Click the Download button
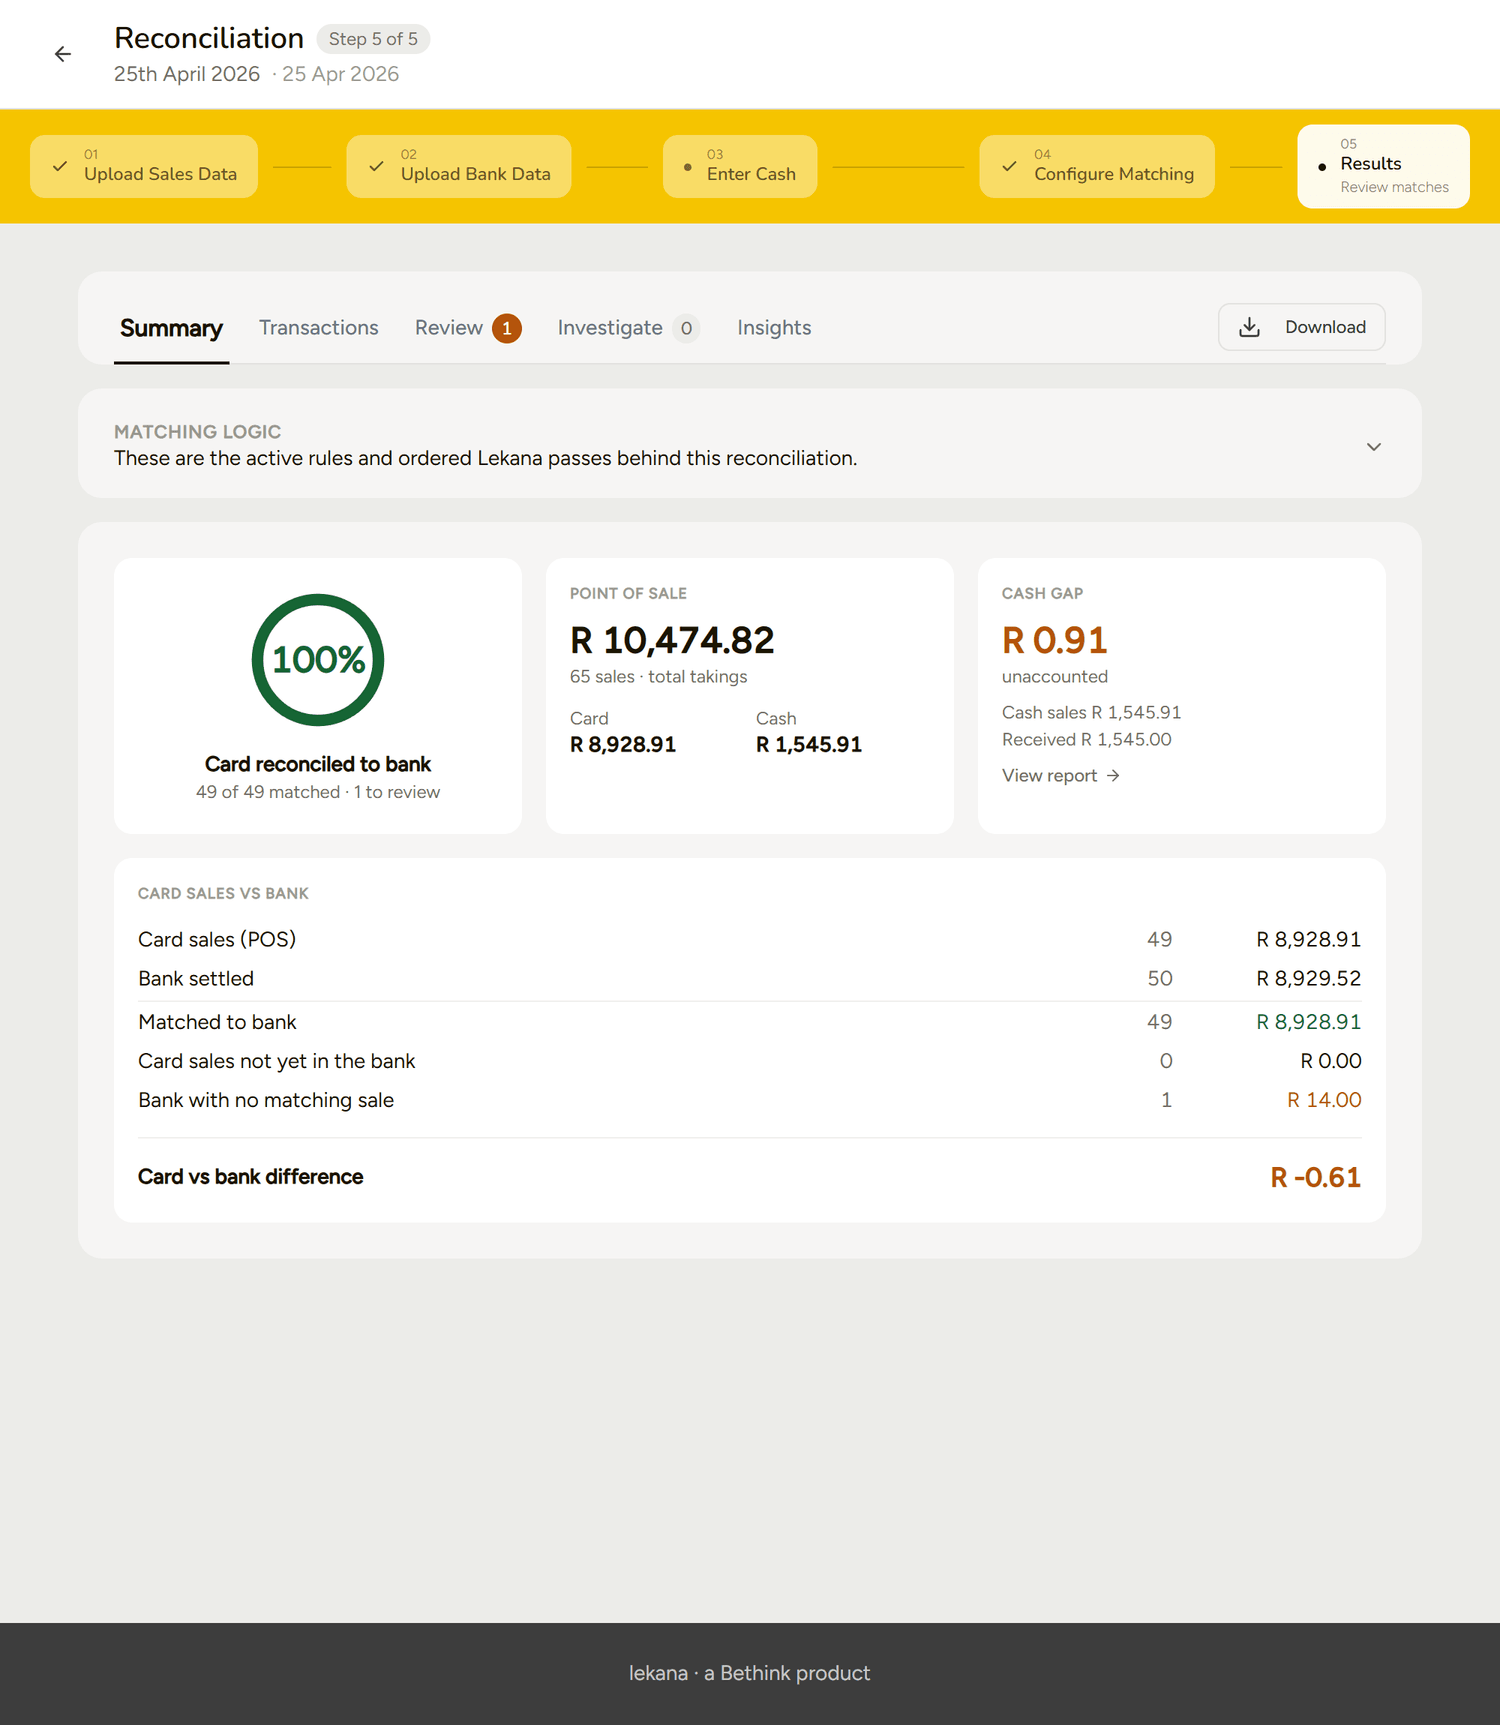Screen dimensions: 1500x1725 tap(1301, 327)
